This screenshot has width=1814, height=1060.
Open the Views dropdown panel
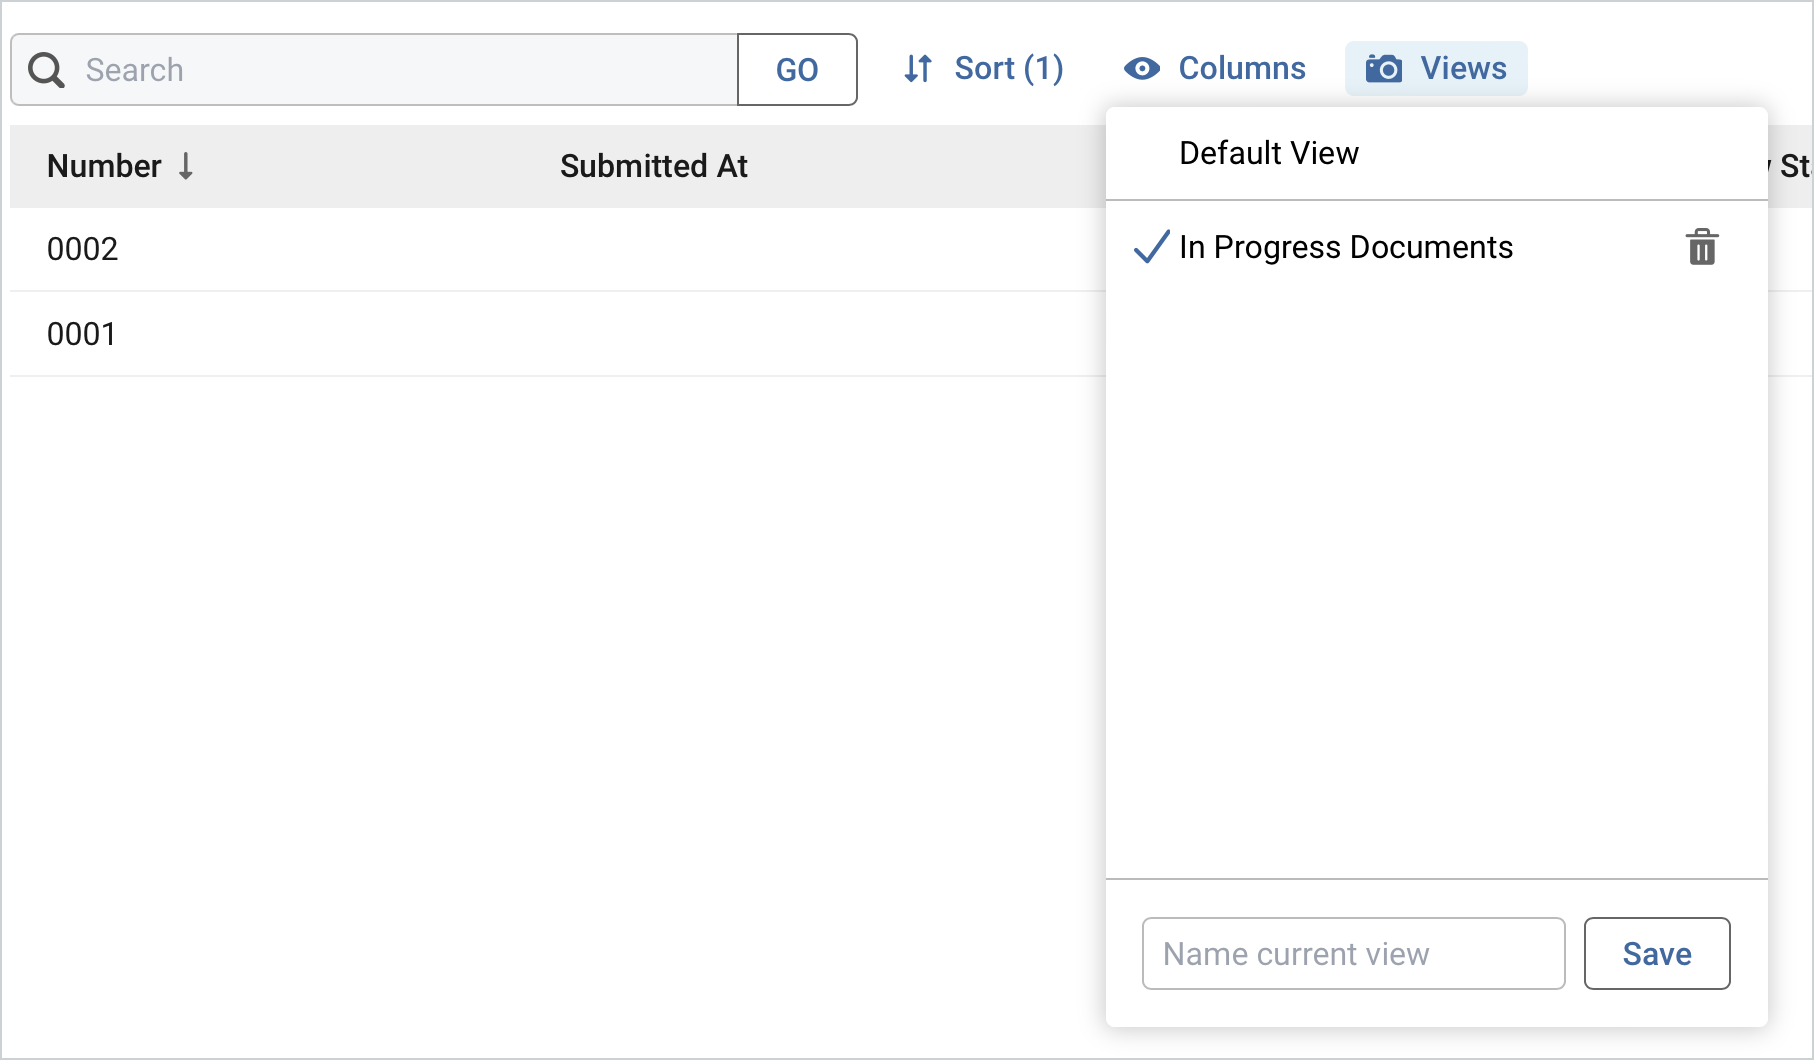click(x=1437, y=68)
